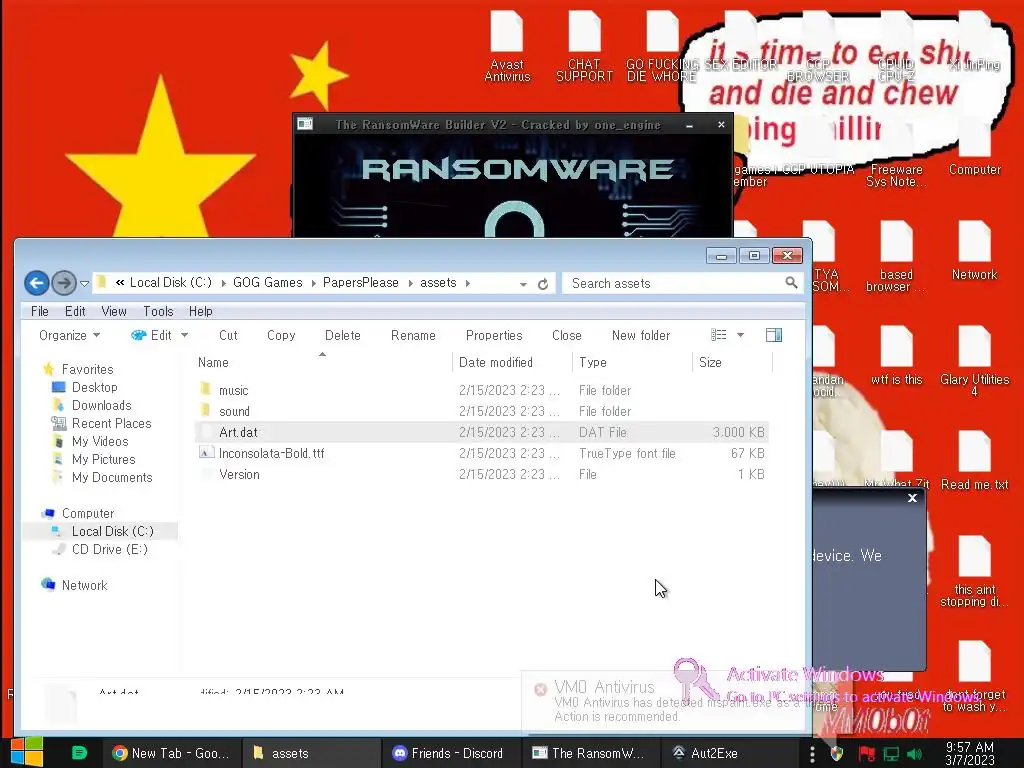Sort by the Name column header
Screen dimensions: 1024x768
click(323, 362)
